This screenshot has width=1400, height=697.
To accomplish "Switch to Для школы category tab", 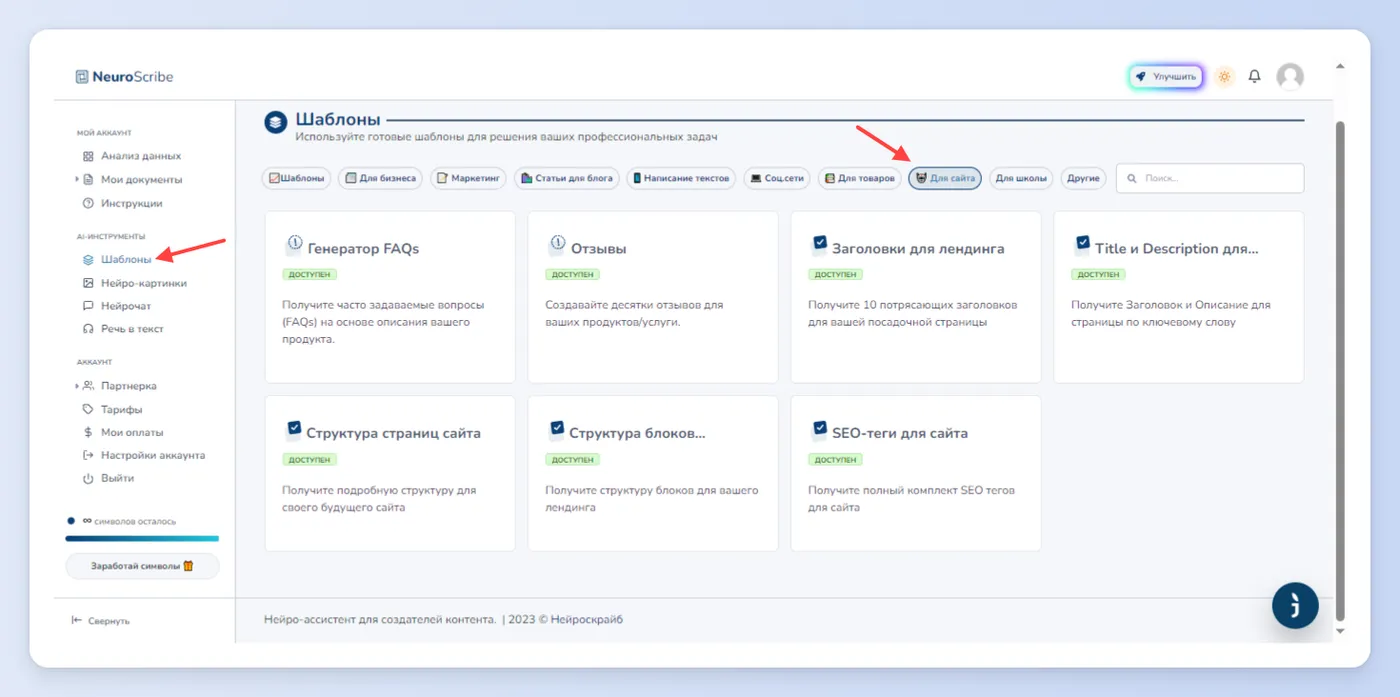I will coord(1021,178).
